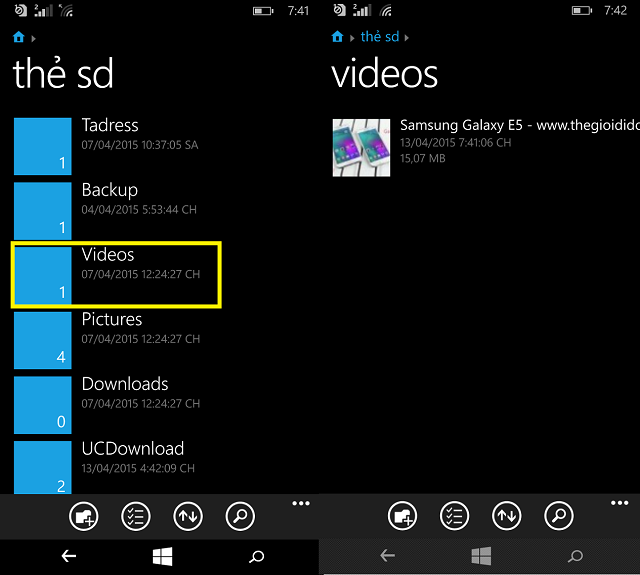640x575 pixels.
Task: Tap the new folder icon in left screen
Action: (x=83, y=516)
